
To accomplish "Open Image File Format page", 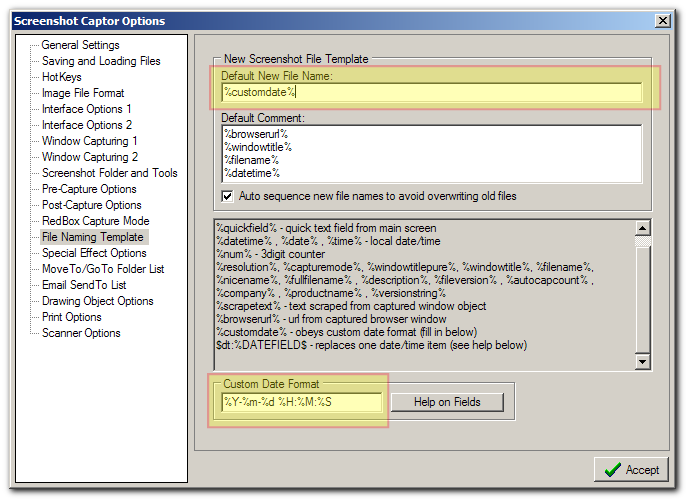I will click(x=83, y=93).
